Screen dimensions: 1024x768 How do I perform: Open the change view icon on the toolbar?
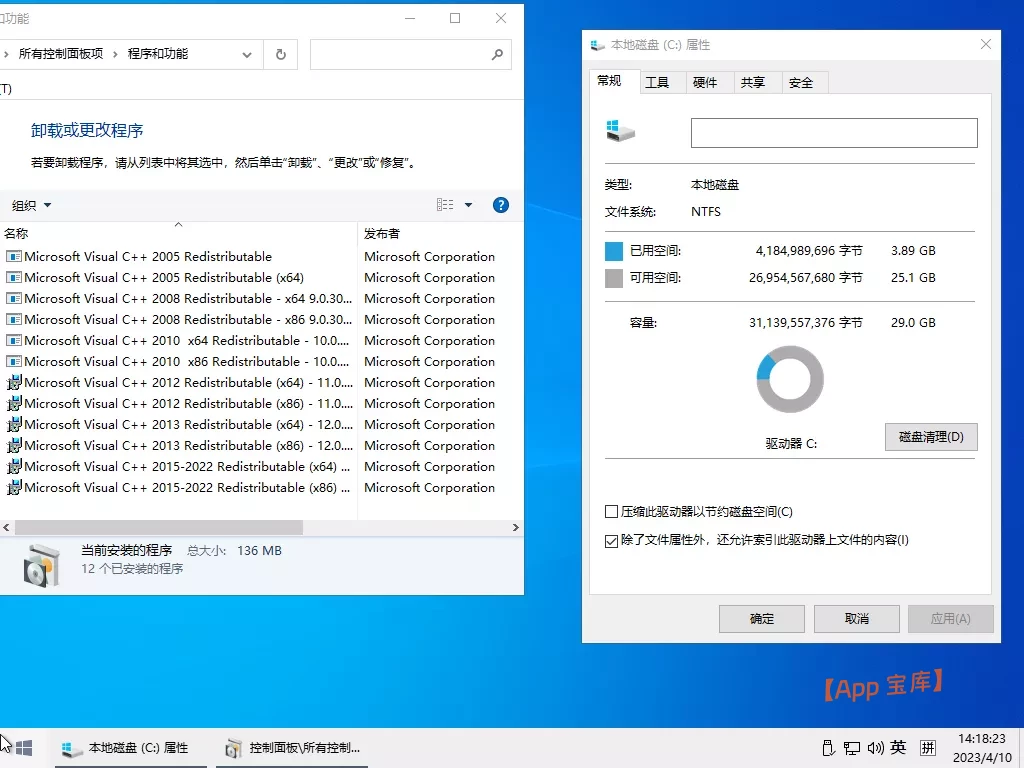(x=444, y=204)
